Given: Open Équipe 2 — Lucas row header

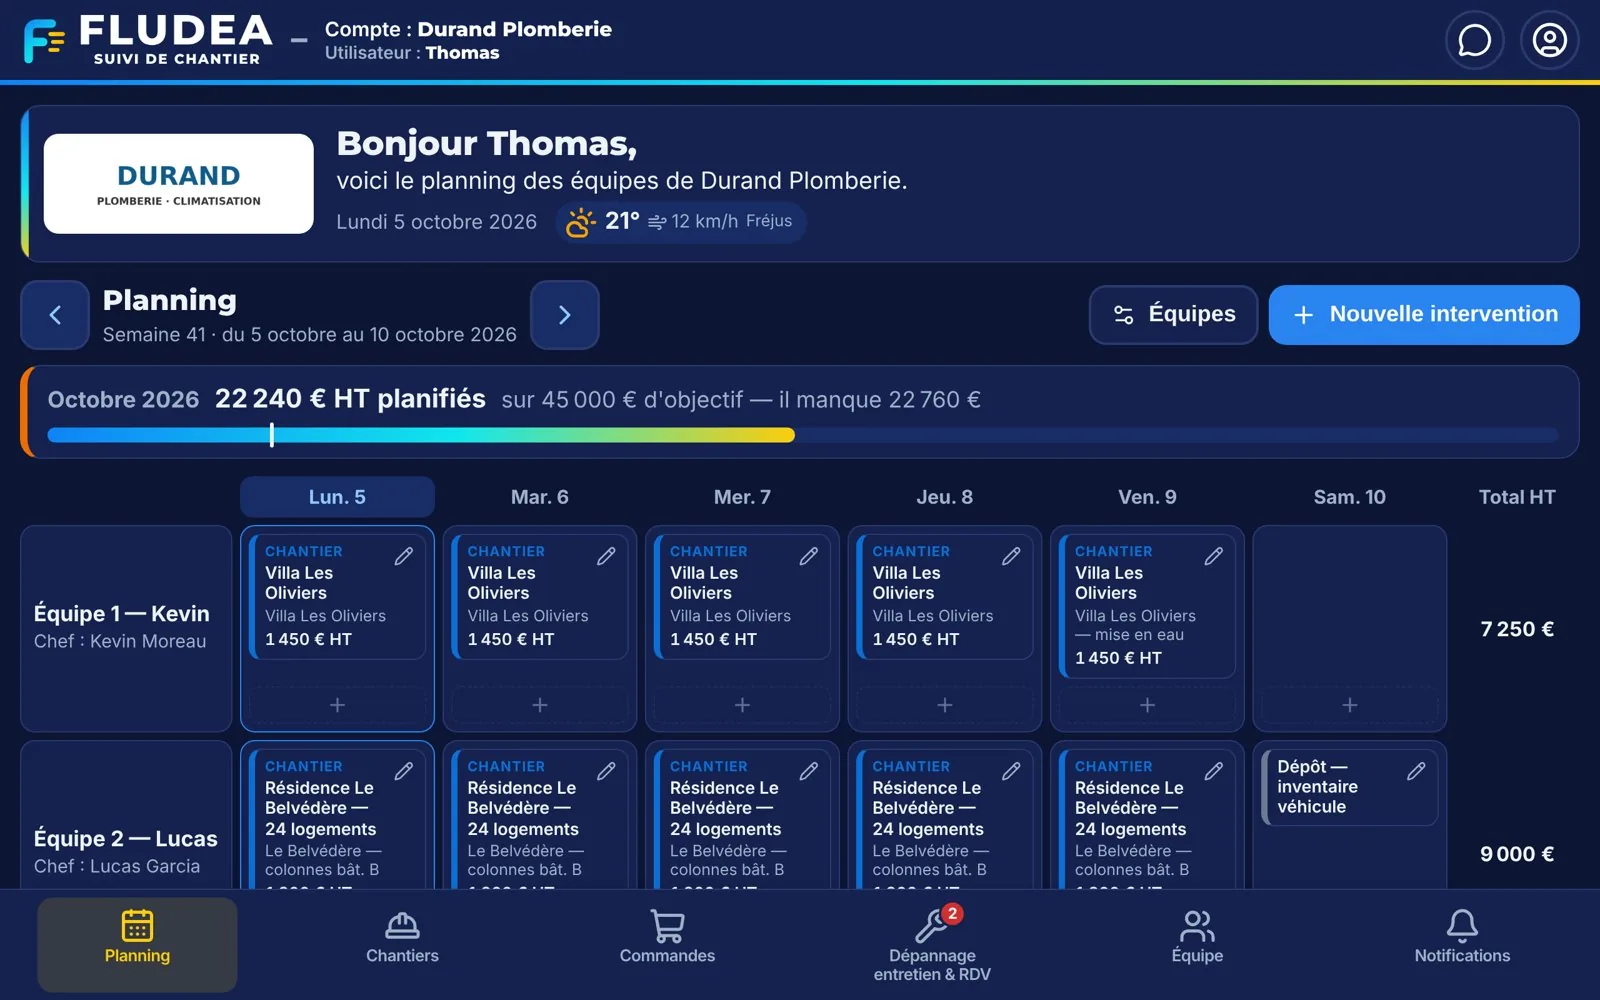Looking at the screenshot, I should click(x=126, y=815).
